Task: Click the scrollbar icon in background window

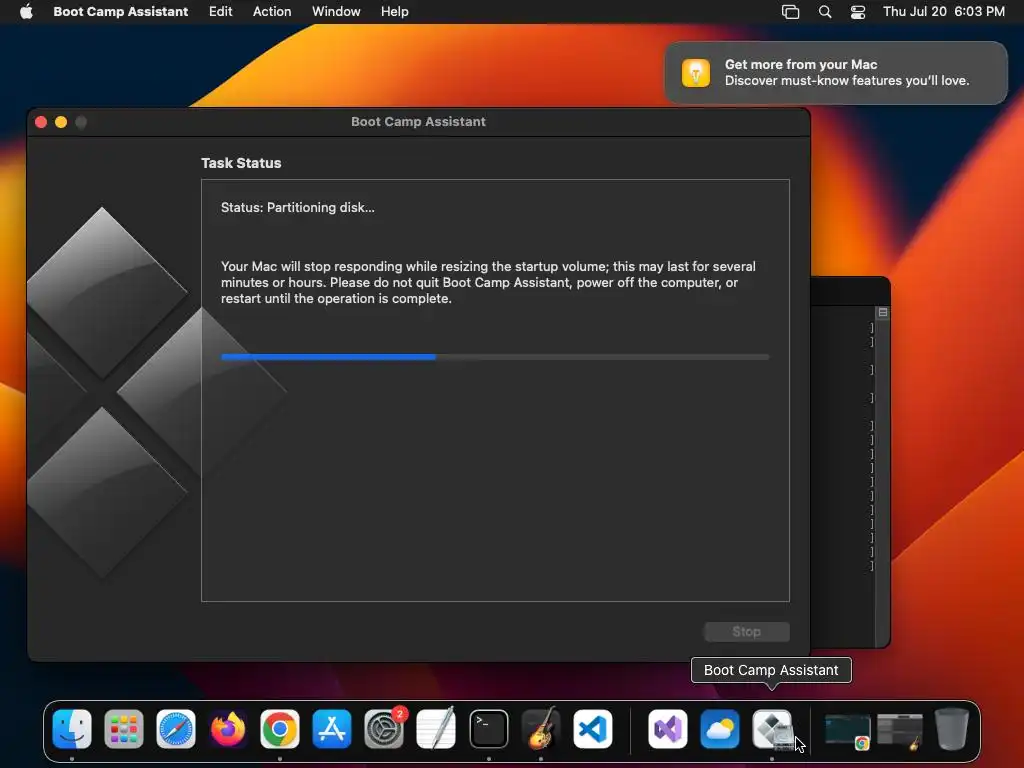Action: coord(882,313)
